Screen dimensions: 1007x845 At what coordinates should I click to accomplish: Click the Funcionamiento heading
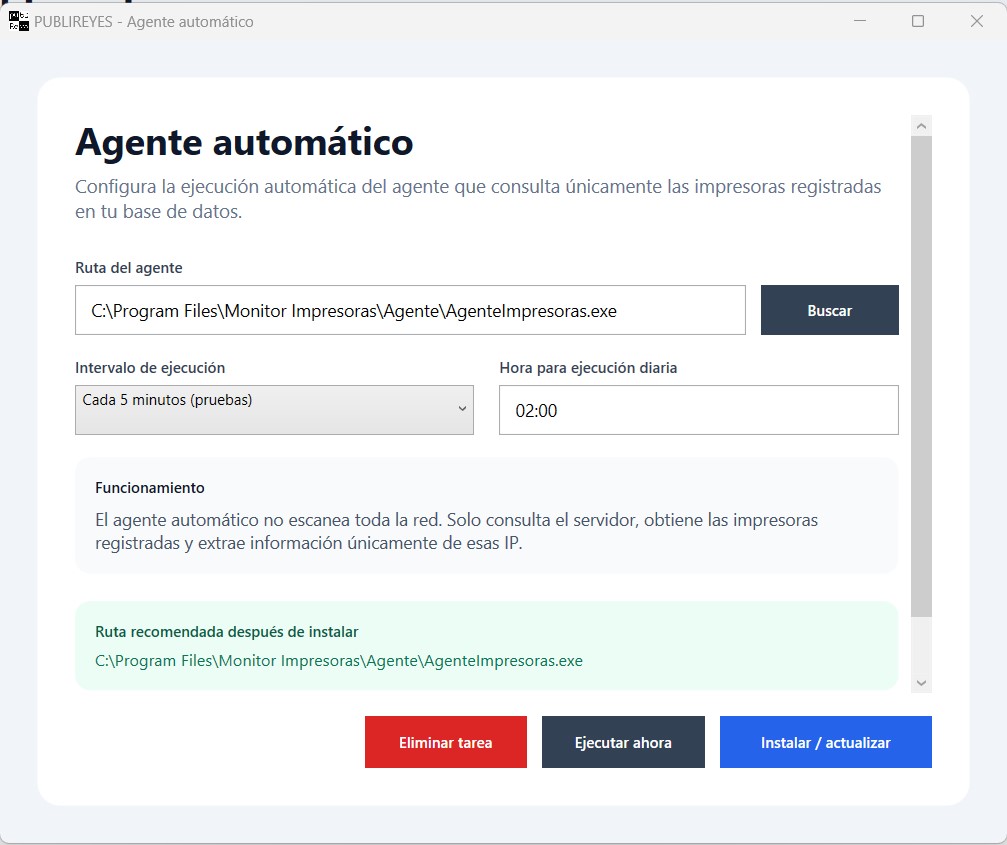click(150, 487)
